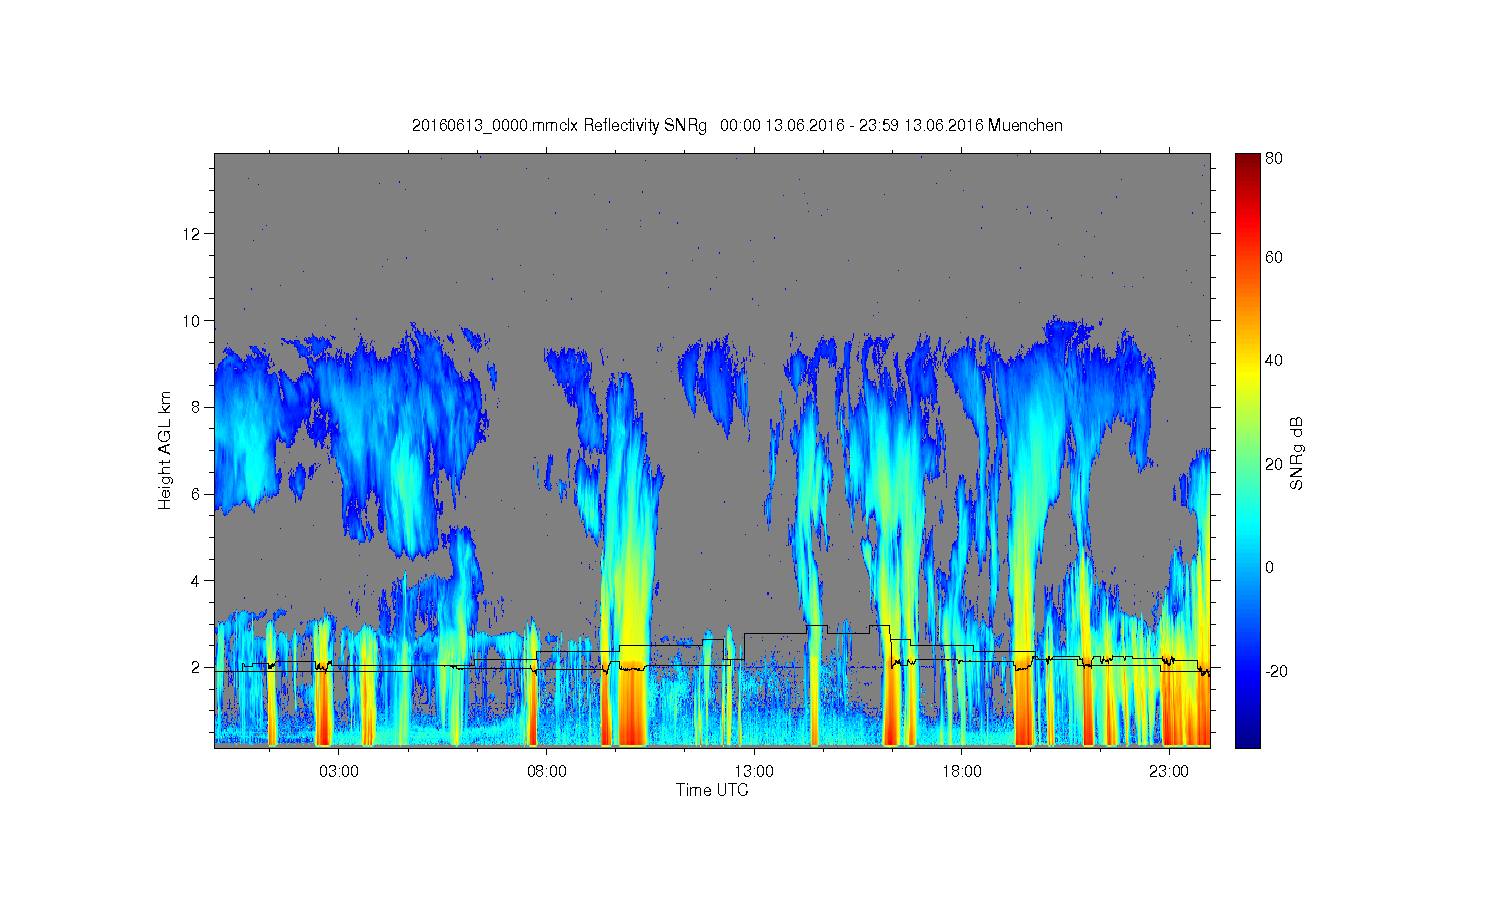Click the plot title text '20160613_0000.mmclx Reflectivity SNRg'
1500x900 pixels.
click(x=559, y=126)
